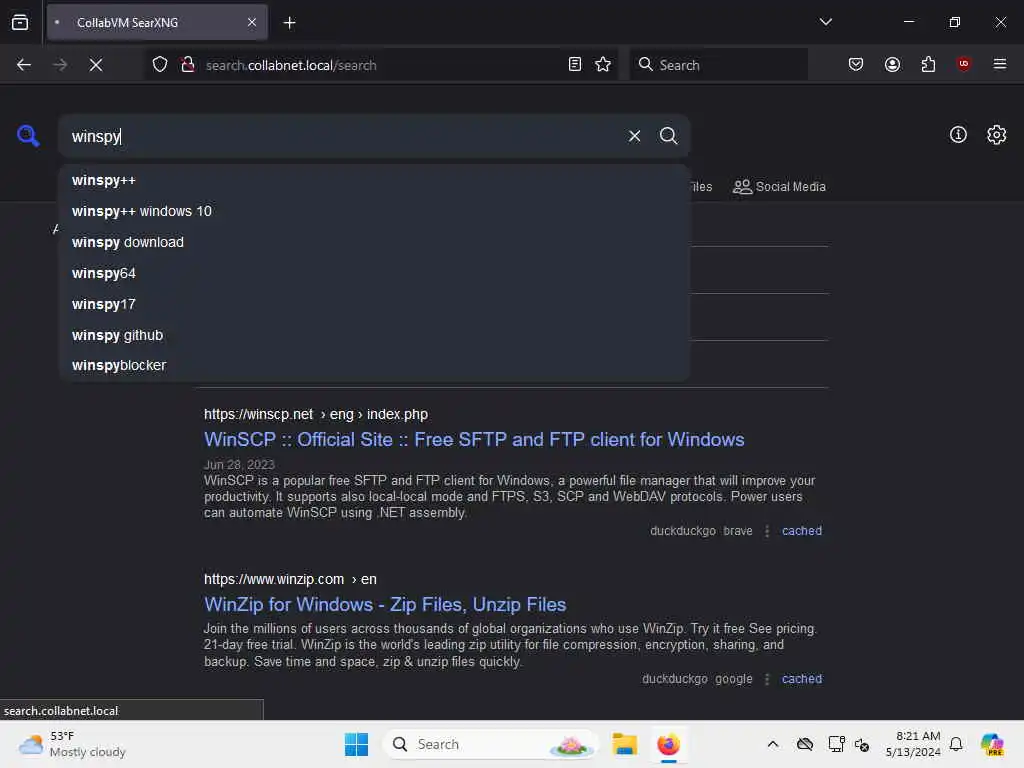Click google engine label under WinZip result
The image size is (1024, 768).
tap(733, 679)
